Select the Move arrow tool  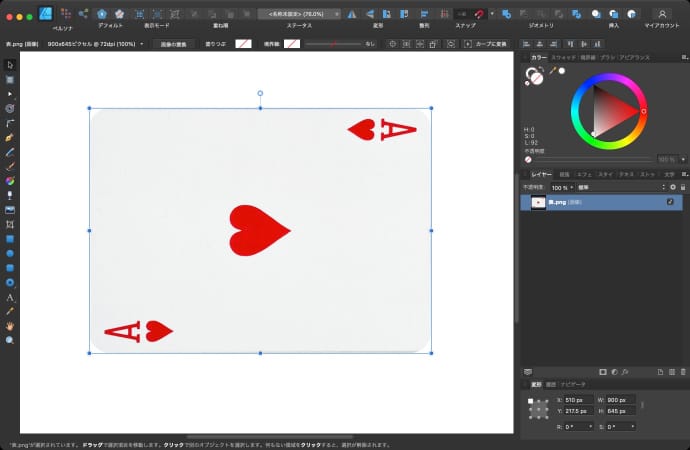coord(10,65)
